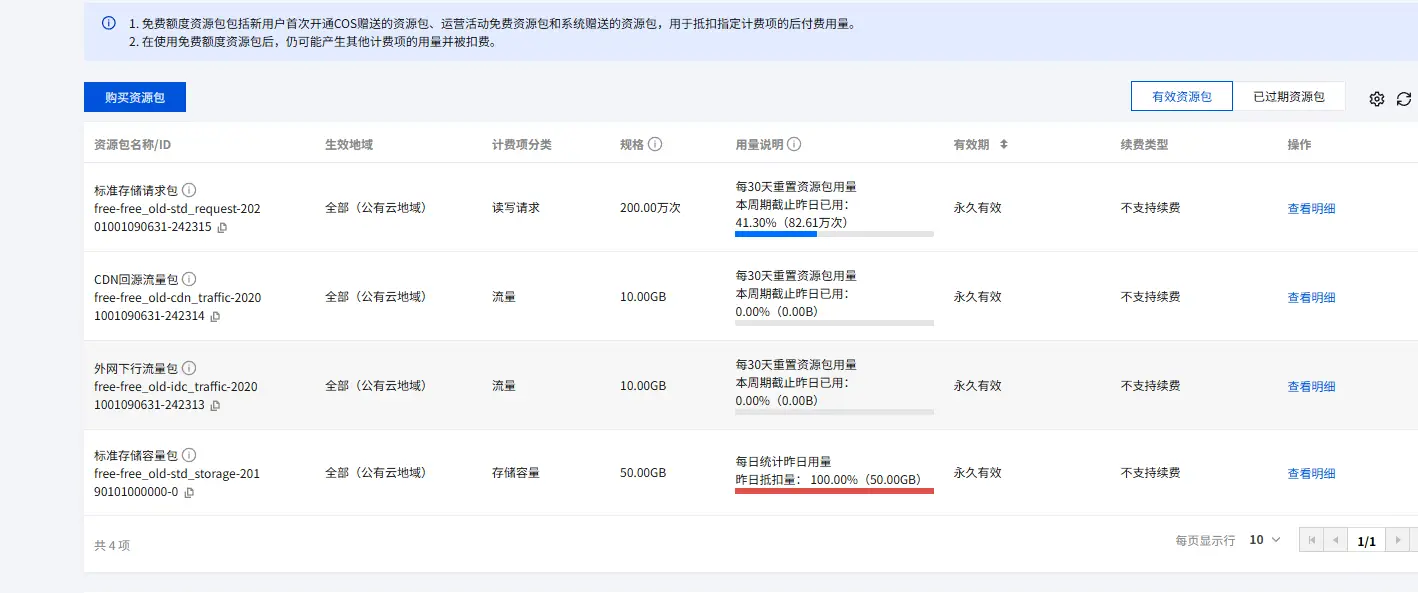Show info for 外网下行流量包
This screenshot has width=1418, height=593.
189,368
